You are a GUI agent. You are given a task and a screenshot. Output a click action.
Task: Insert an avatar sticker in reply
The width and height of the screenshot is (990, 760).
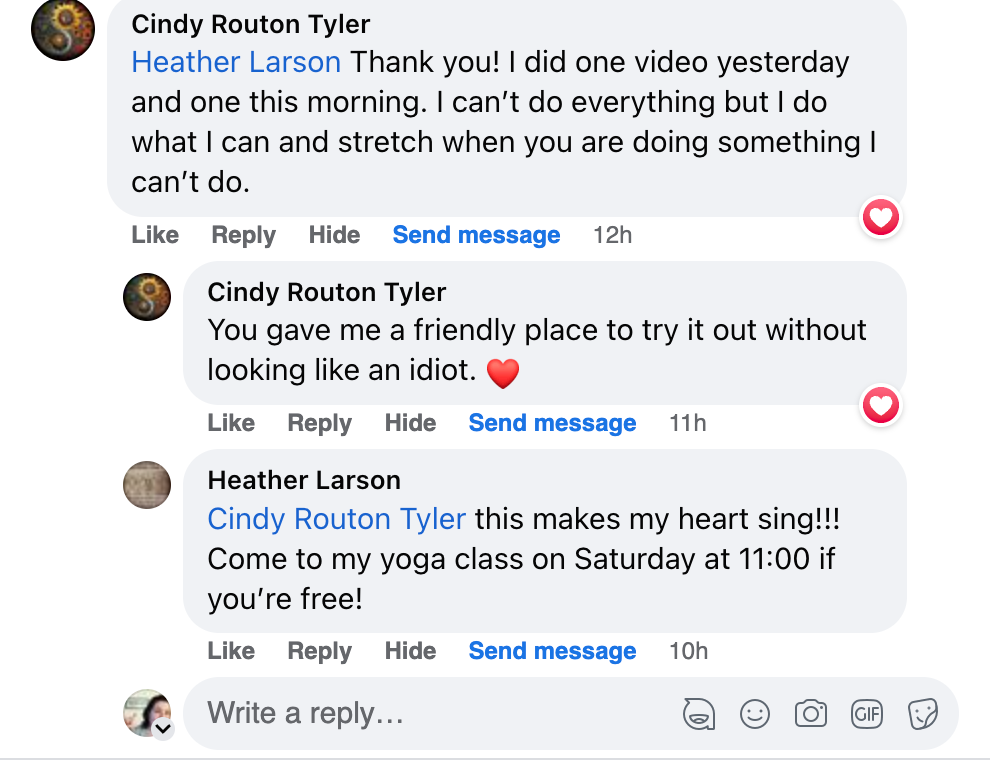699,714
